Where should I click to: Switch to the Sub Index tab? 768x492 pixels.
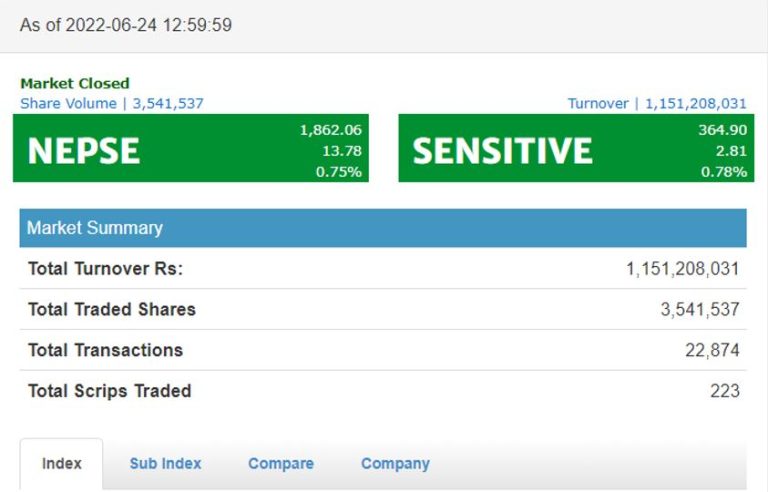tap(165, 464)
